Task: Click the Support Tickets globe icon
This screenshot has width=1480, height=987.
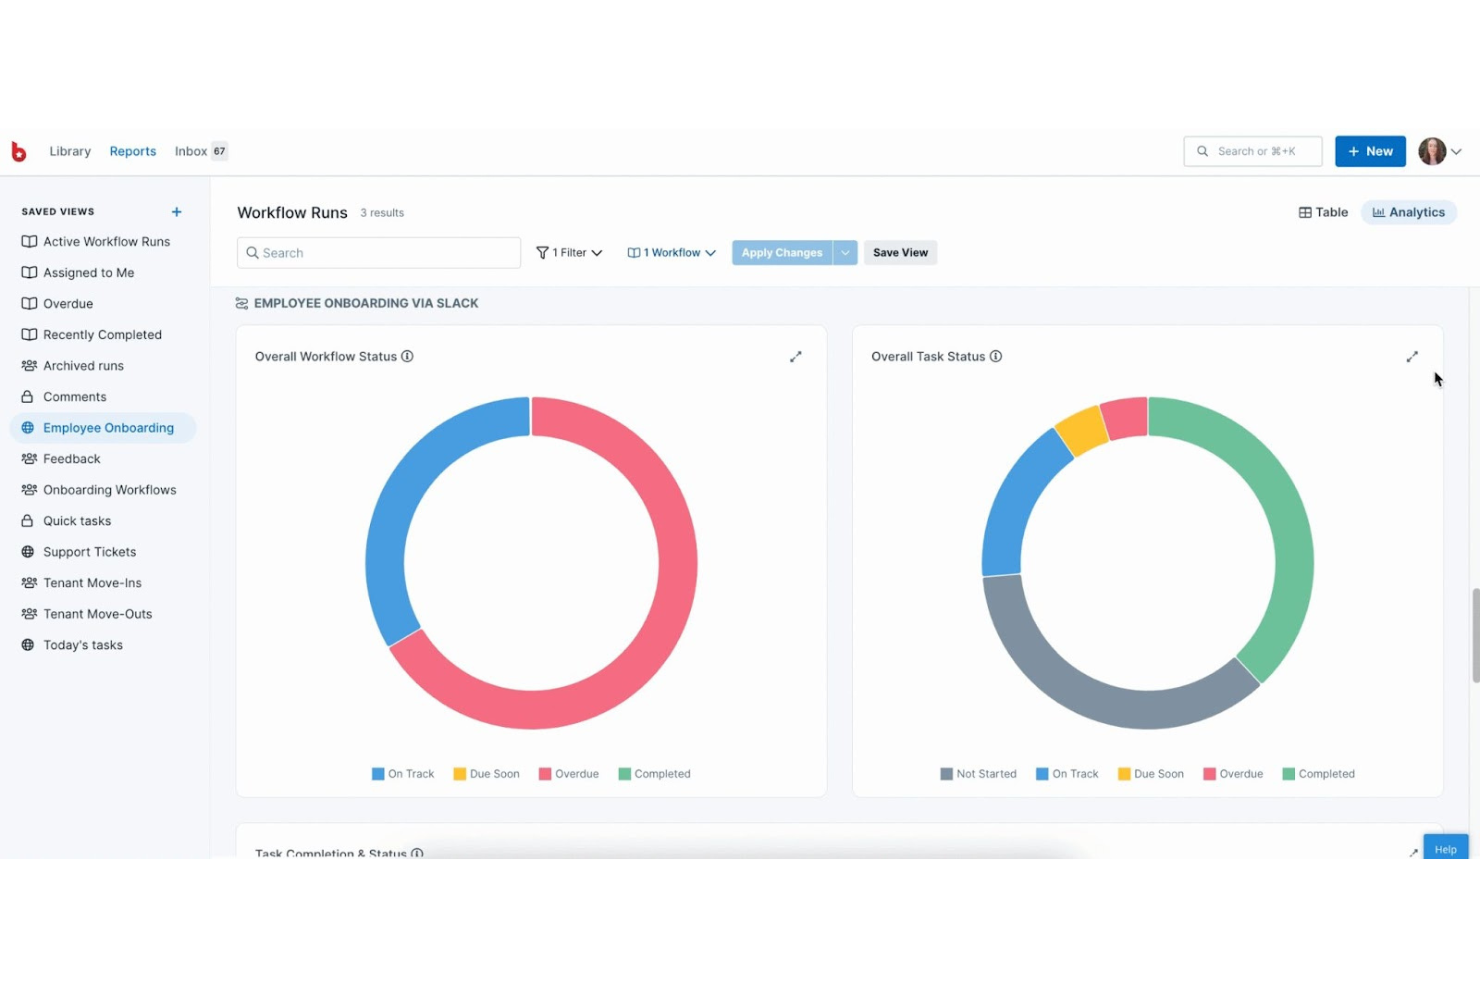Action: 28,552
